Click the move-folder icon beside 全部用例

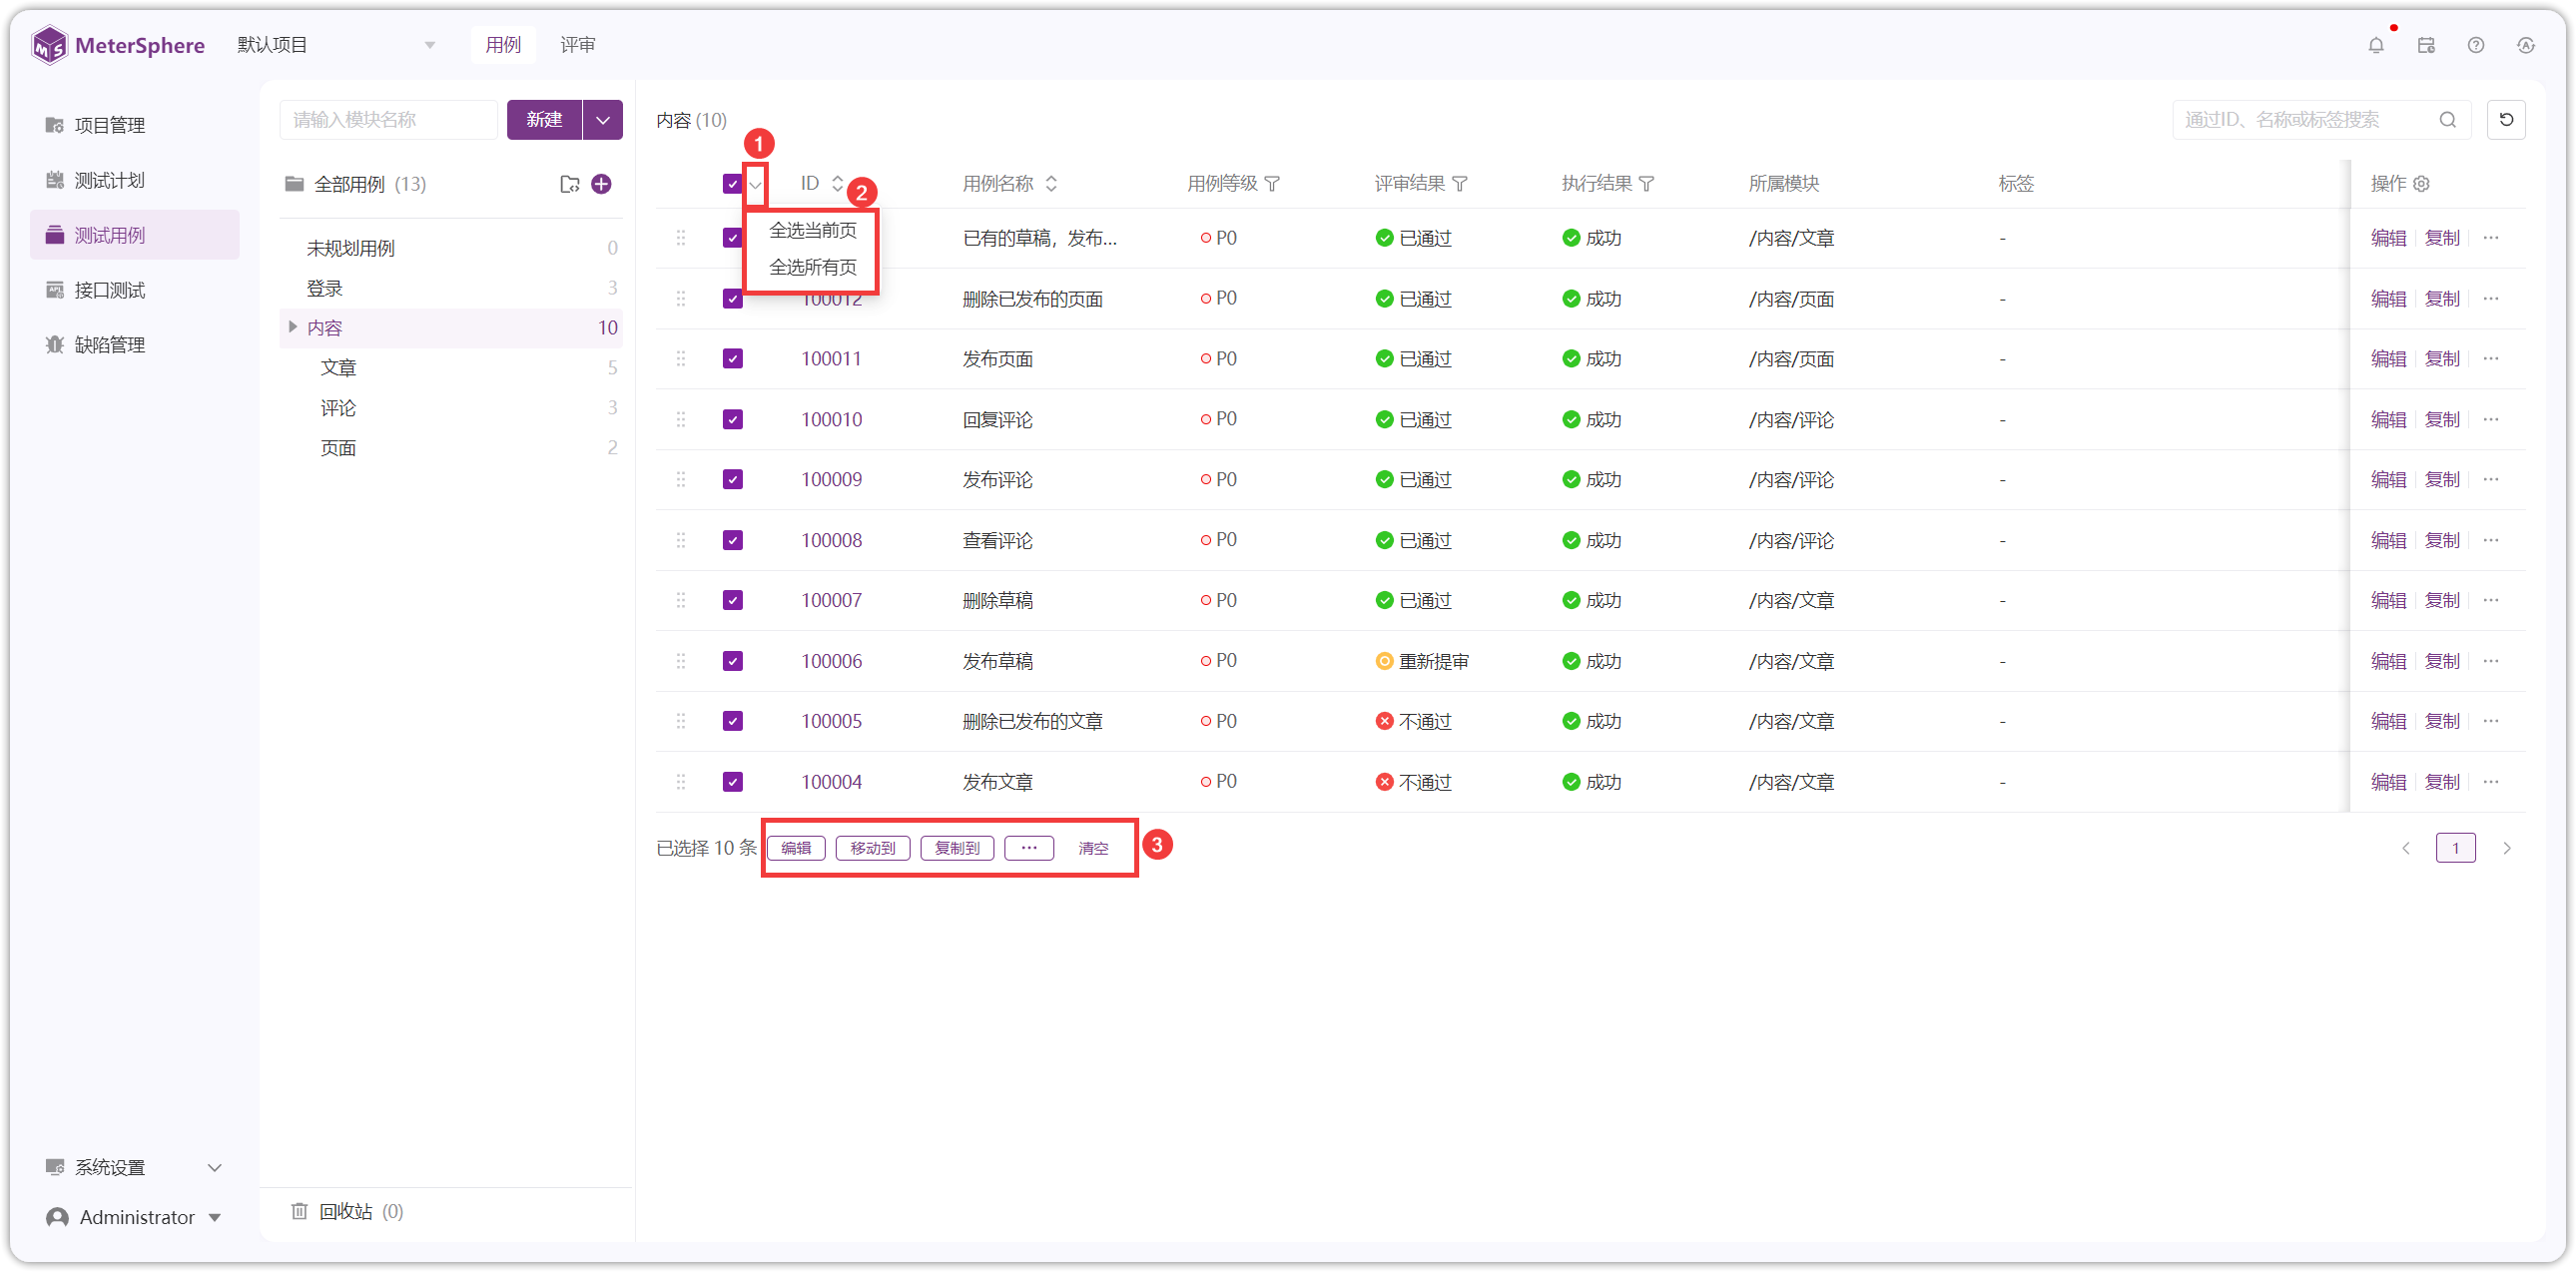[569, 184]
